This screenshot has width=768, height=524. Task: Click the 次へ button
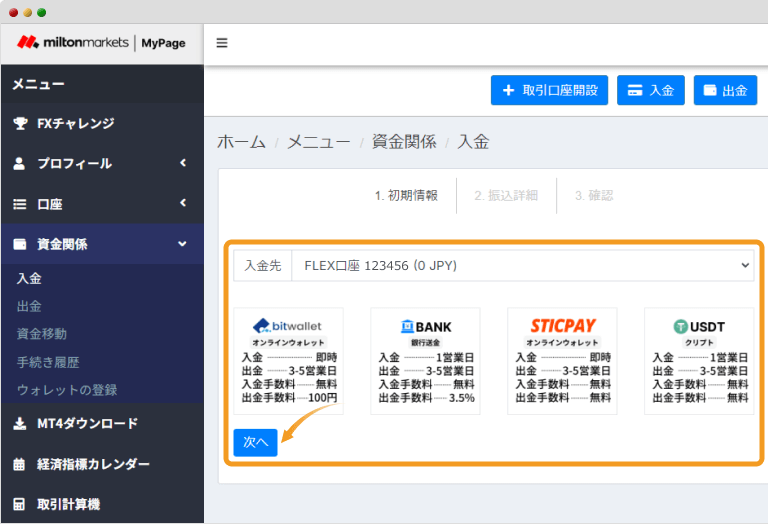(255, 442)
